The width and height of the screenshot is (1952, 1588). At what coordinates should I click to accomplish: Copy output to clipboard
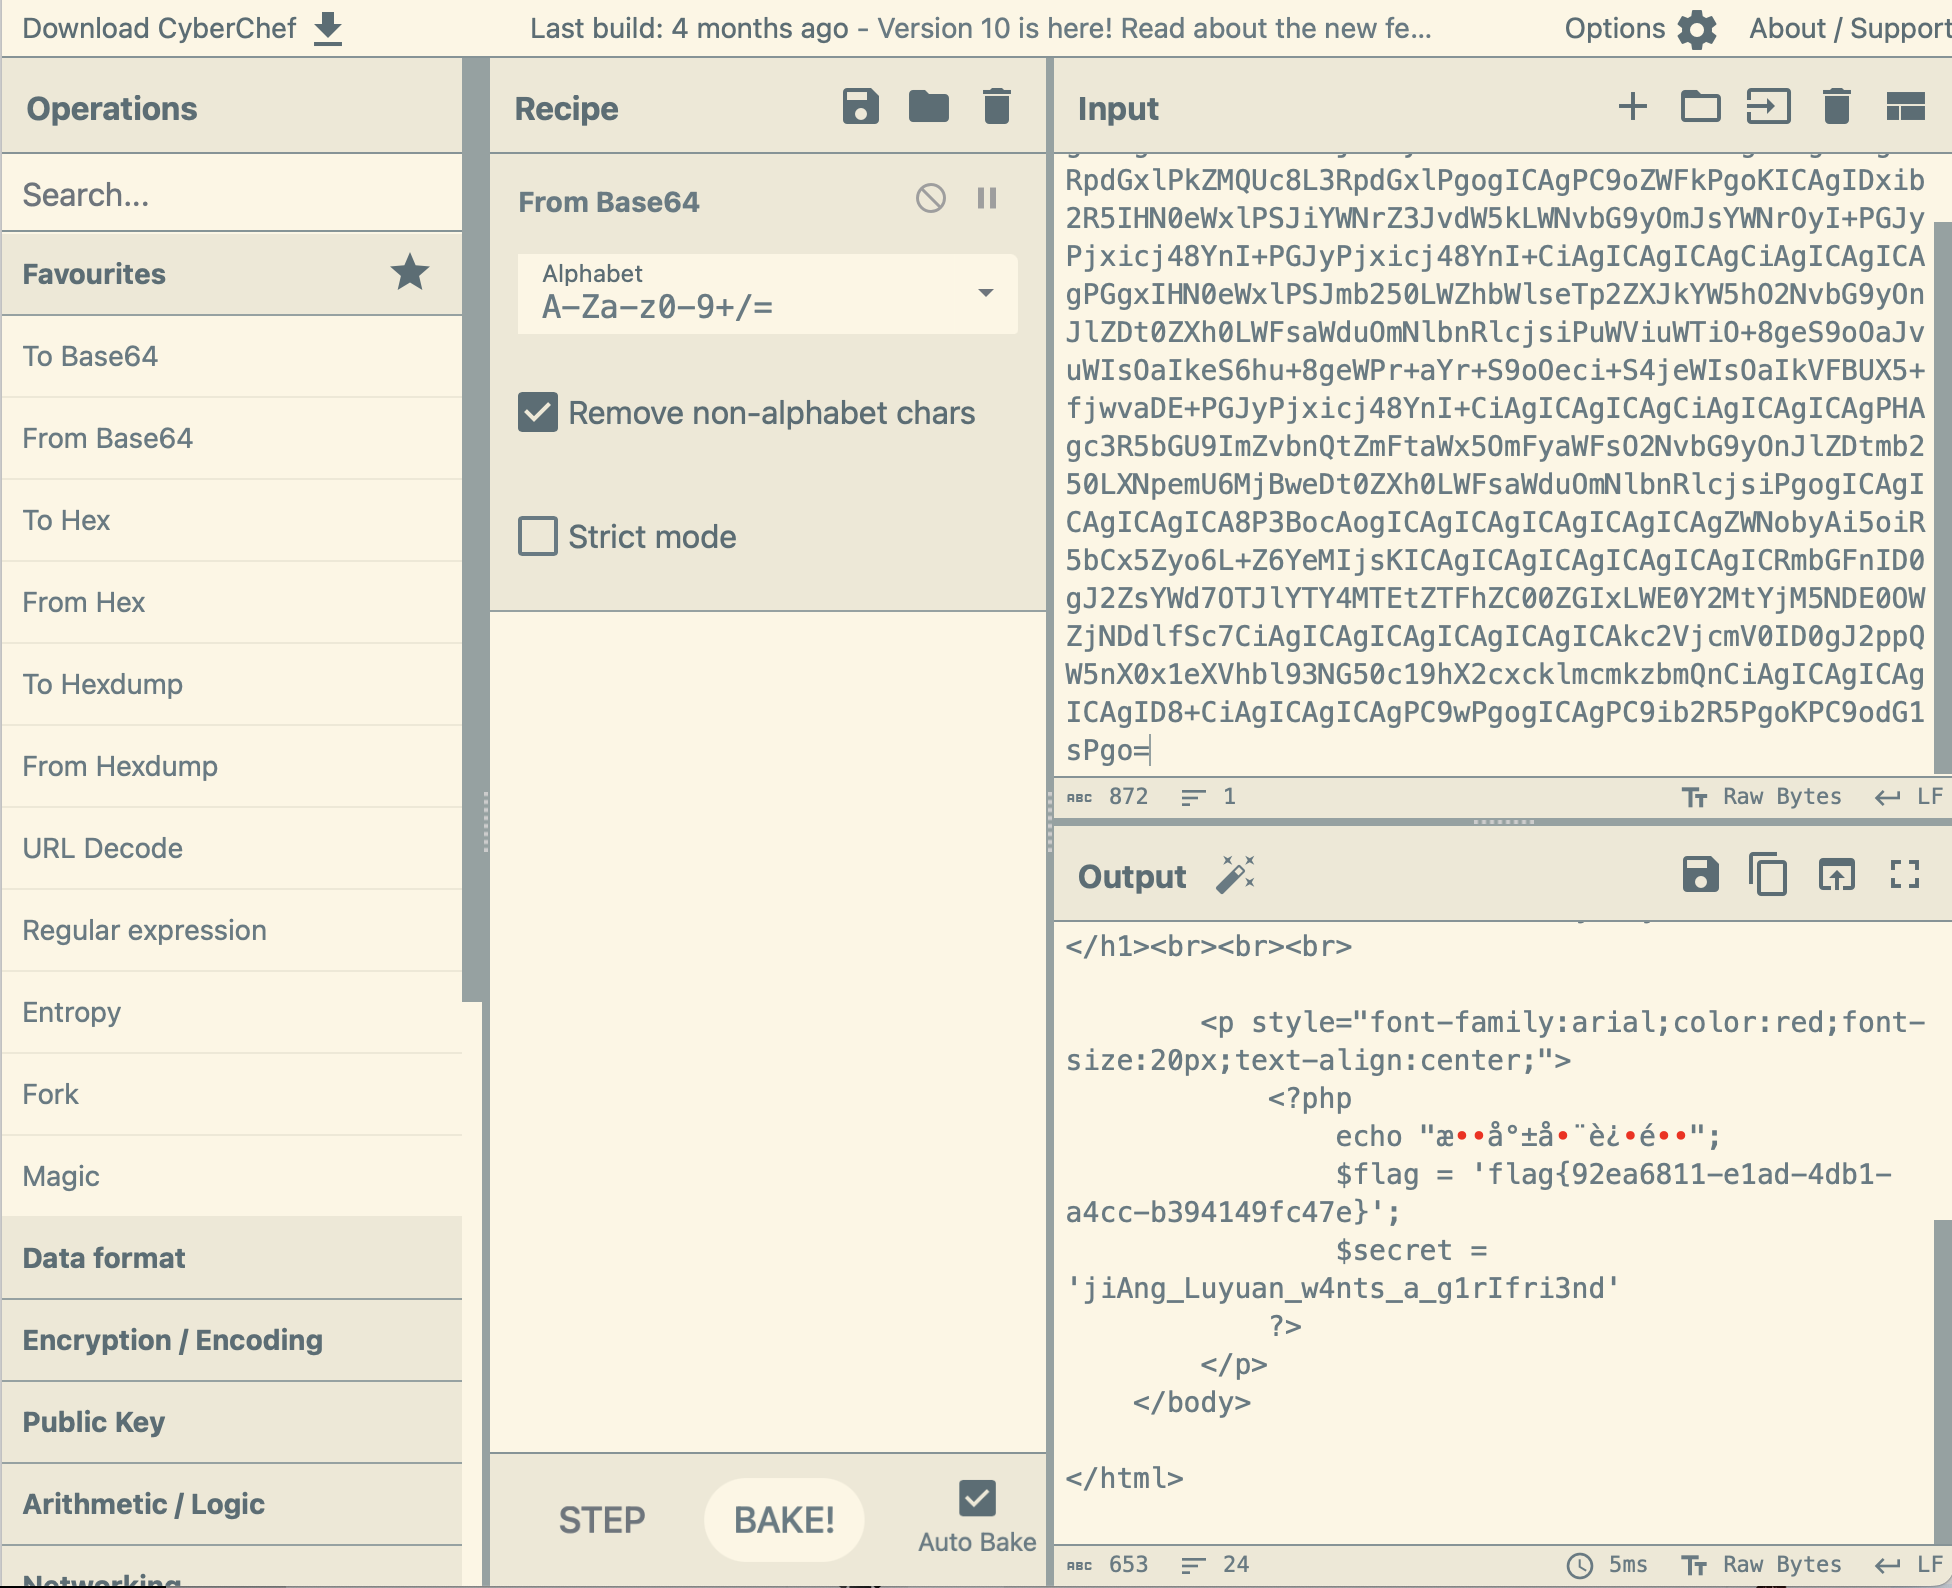click(1768, 875)
